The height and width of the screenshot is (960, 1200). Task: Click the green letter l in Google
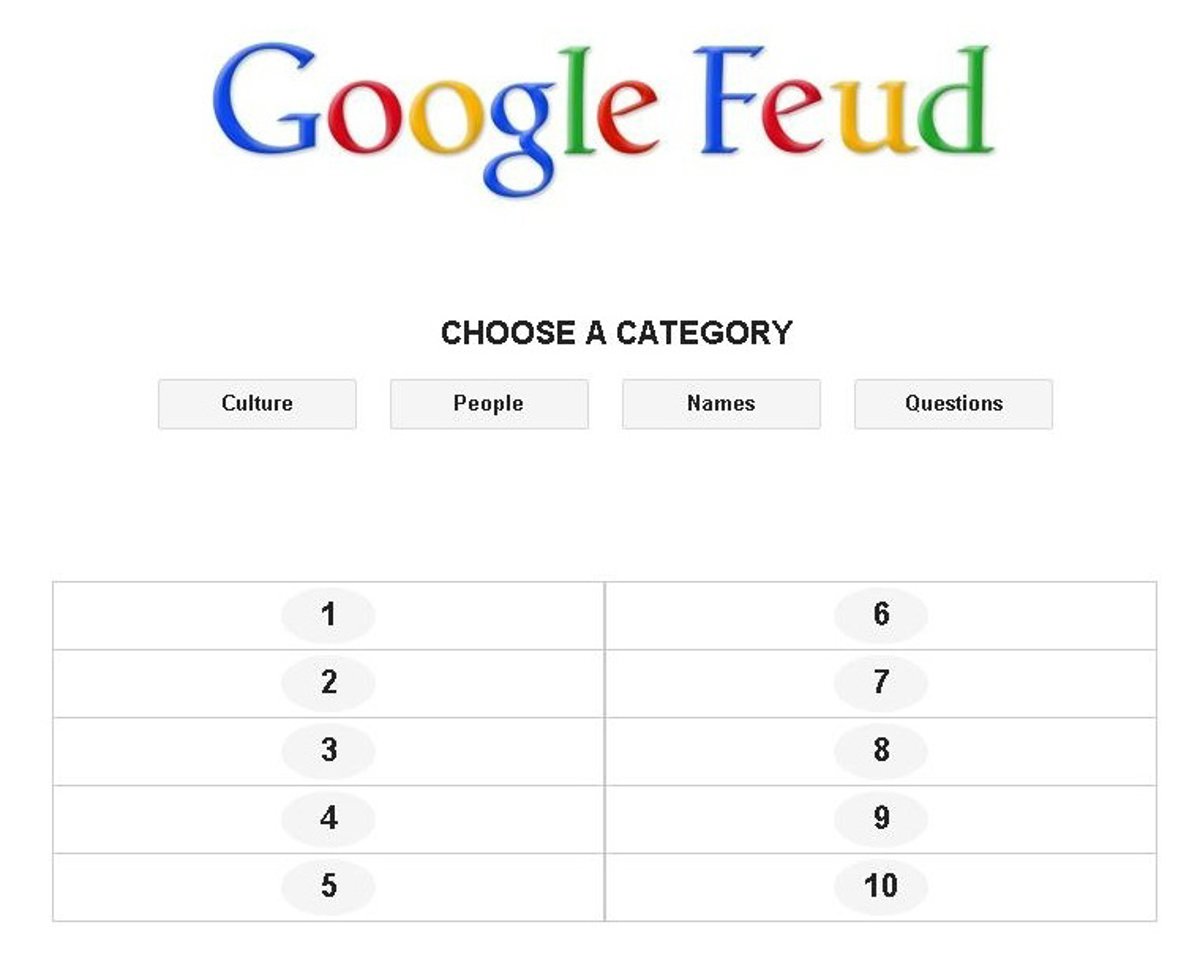point(577,100)
